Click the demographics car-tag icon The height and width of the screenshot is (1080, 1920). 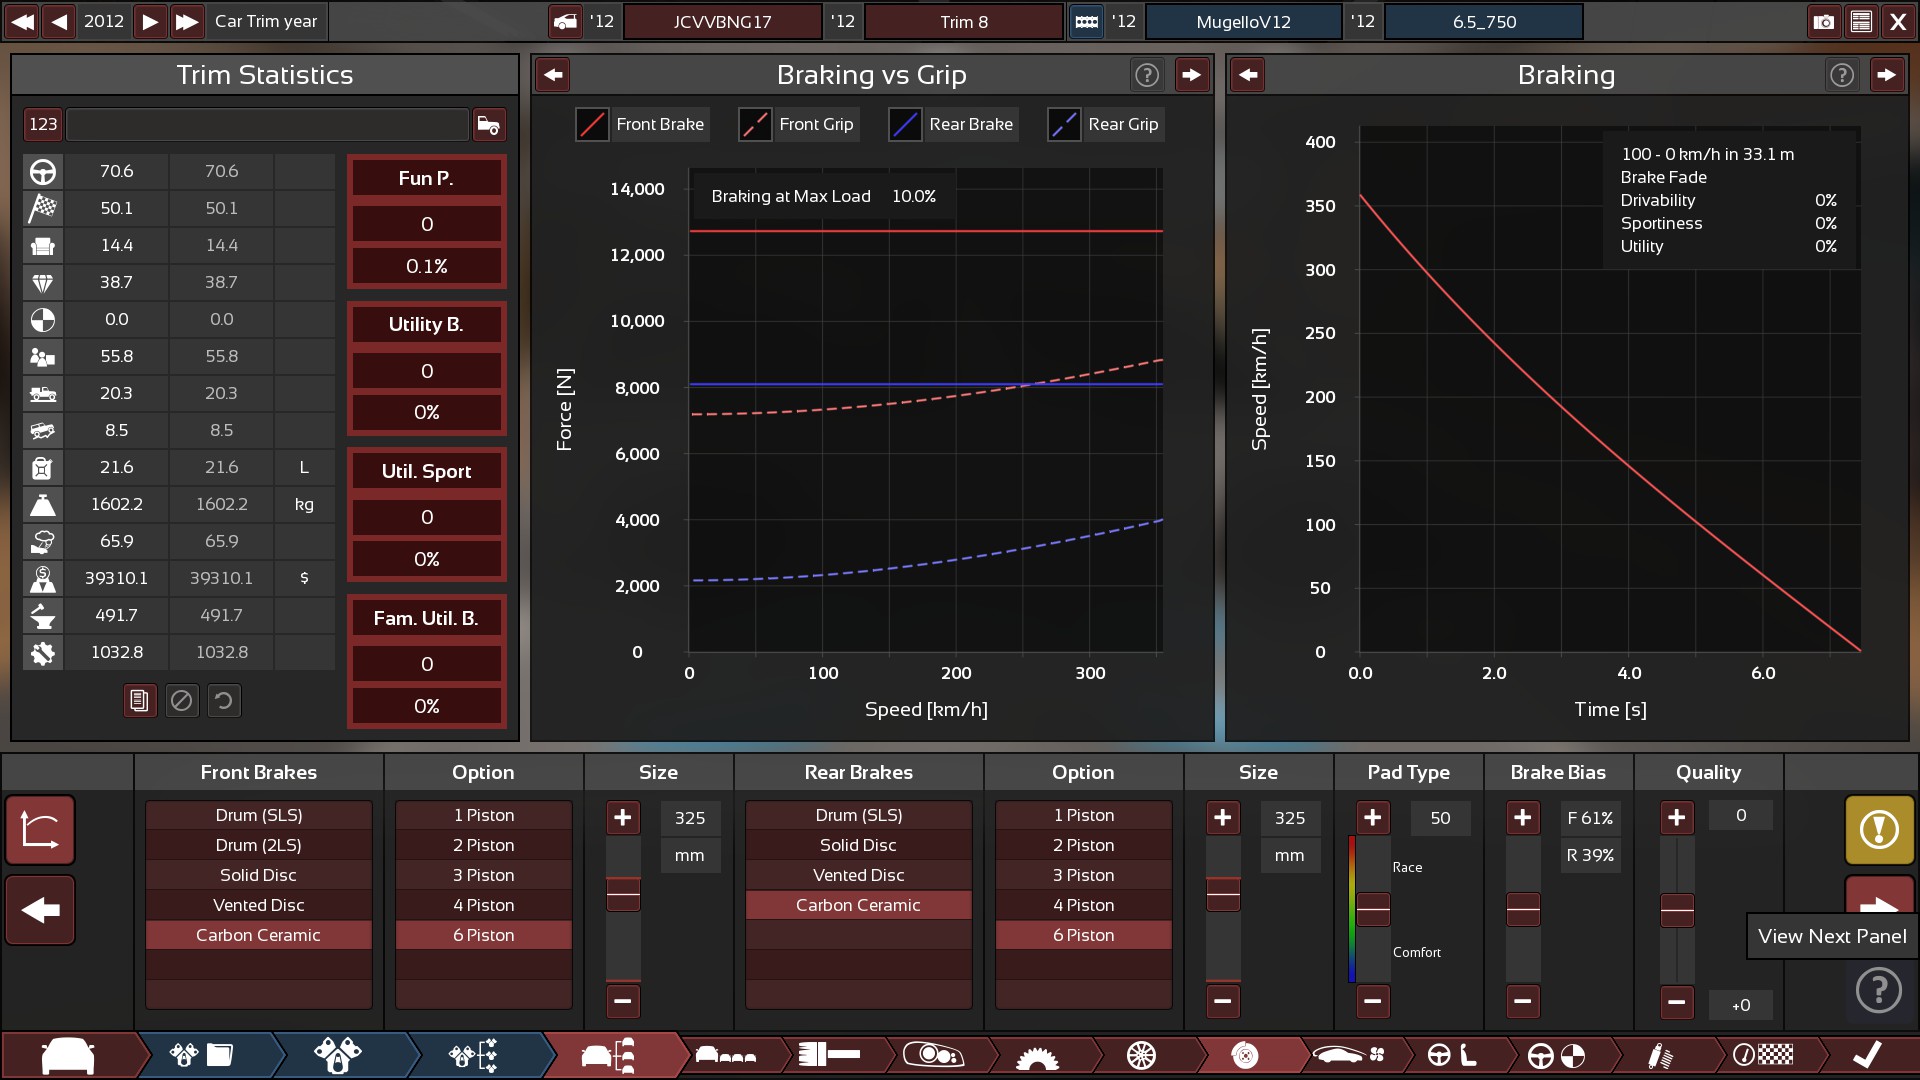click(x=488, y=125)
